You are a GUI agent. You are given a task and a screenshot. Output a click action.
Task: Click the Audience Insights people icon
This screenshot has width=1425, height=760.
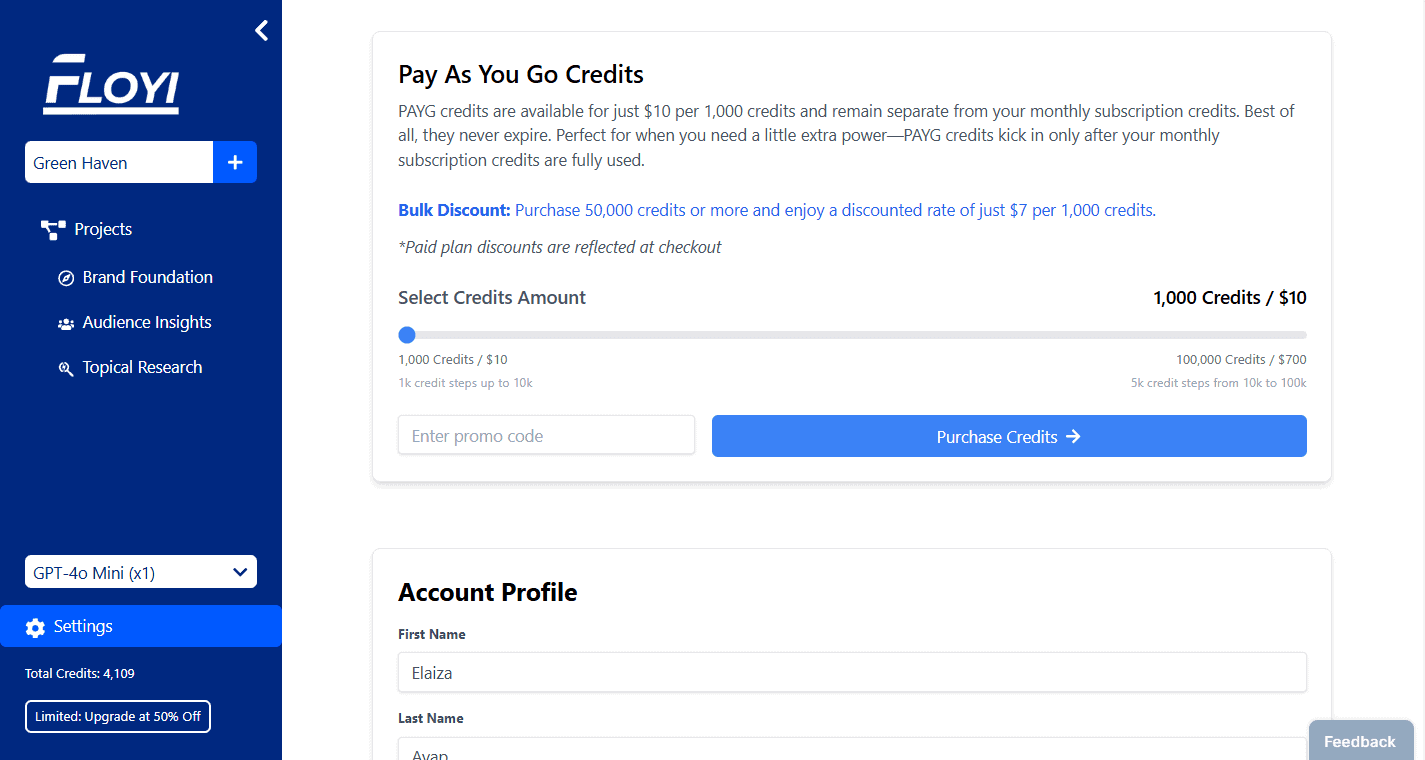tap(66, 323)
